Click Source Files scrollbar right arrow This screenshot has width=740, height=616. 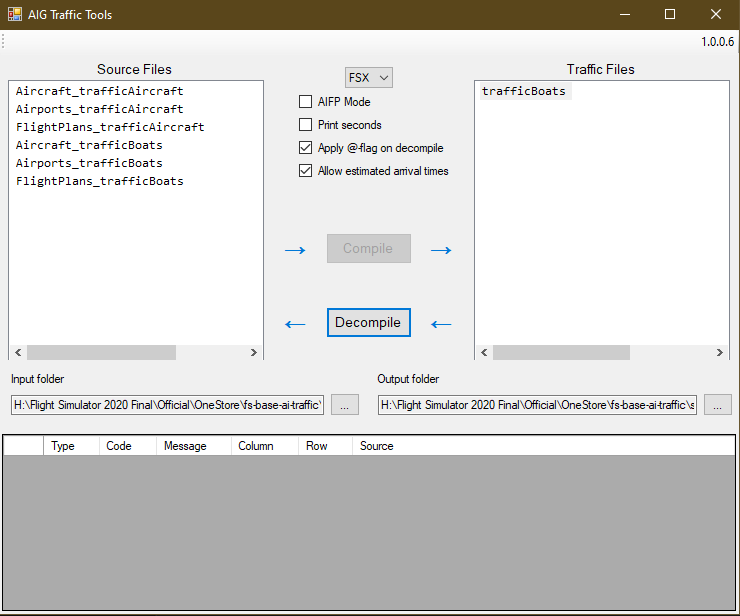[x=253, y=352]
